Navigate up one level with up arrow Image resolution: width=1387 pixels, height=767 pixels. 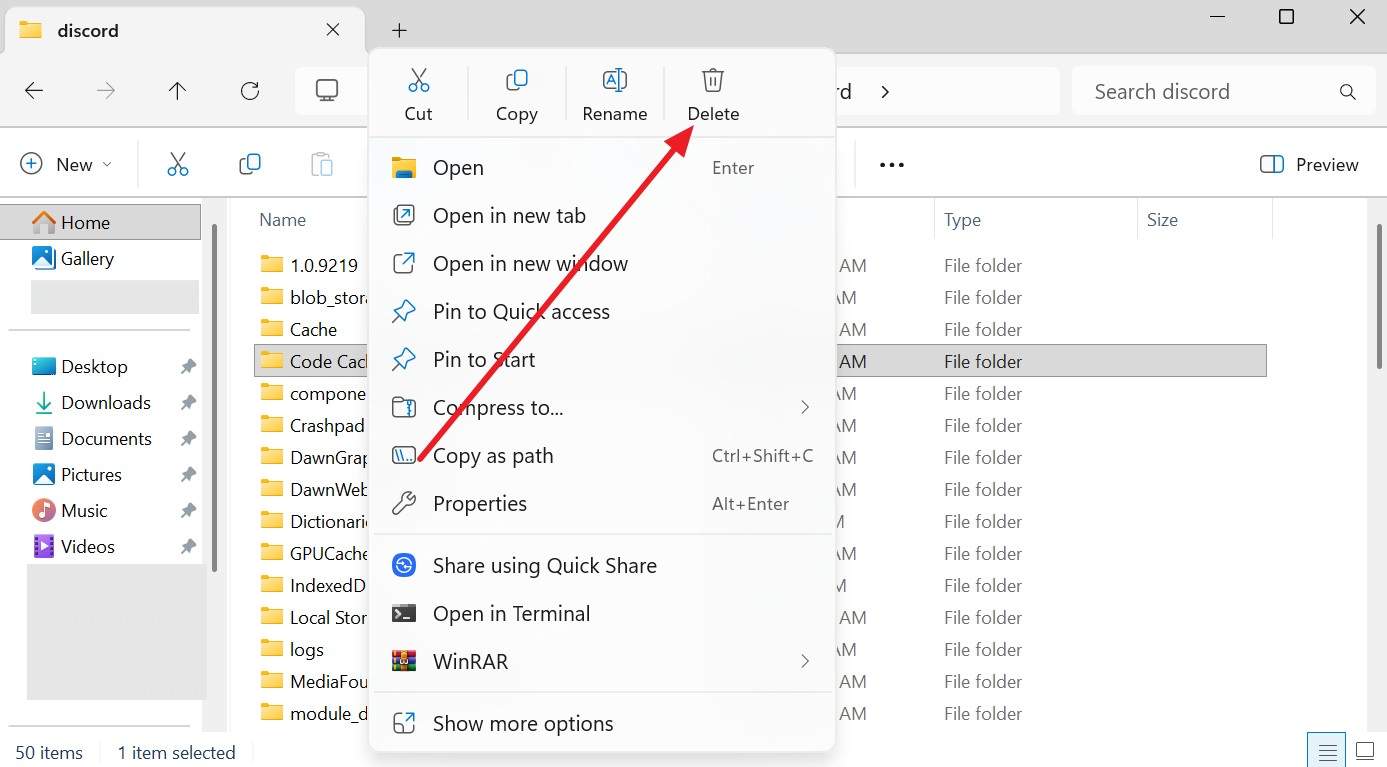(x=177, y=90)
